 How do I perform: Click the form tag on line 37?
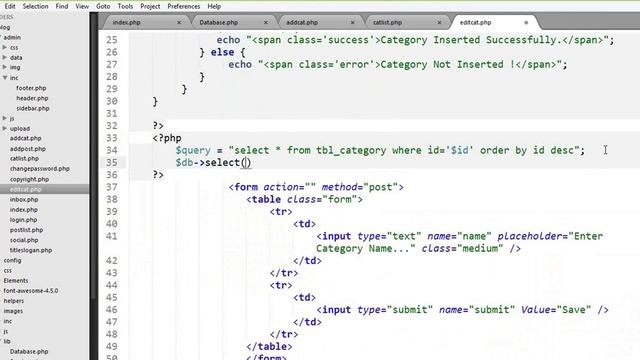316,187
